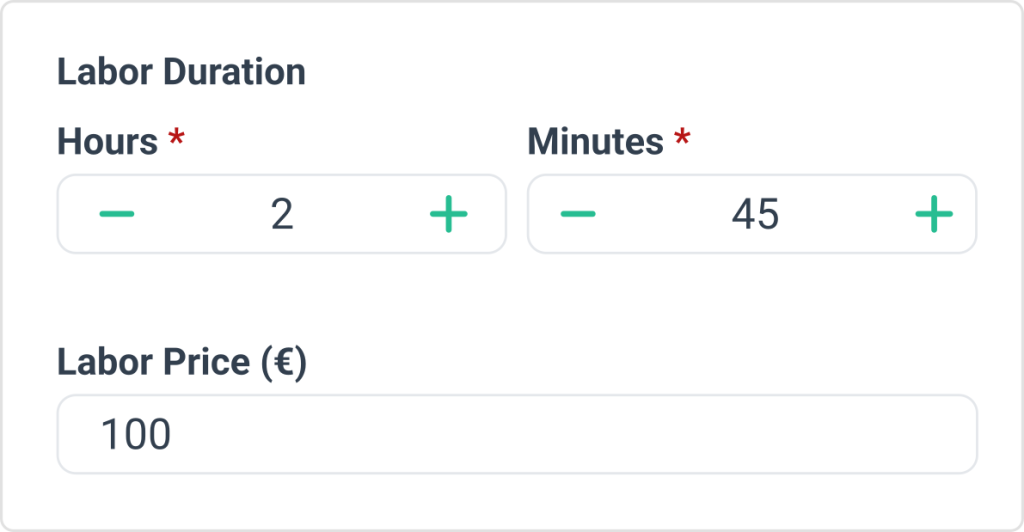Select the minutes value 45

[755, 215]
